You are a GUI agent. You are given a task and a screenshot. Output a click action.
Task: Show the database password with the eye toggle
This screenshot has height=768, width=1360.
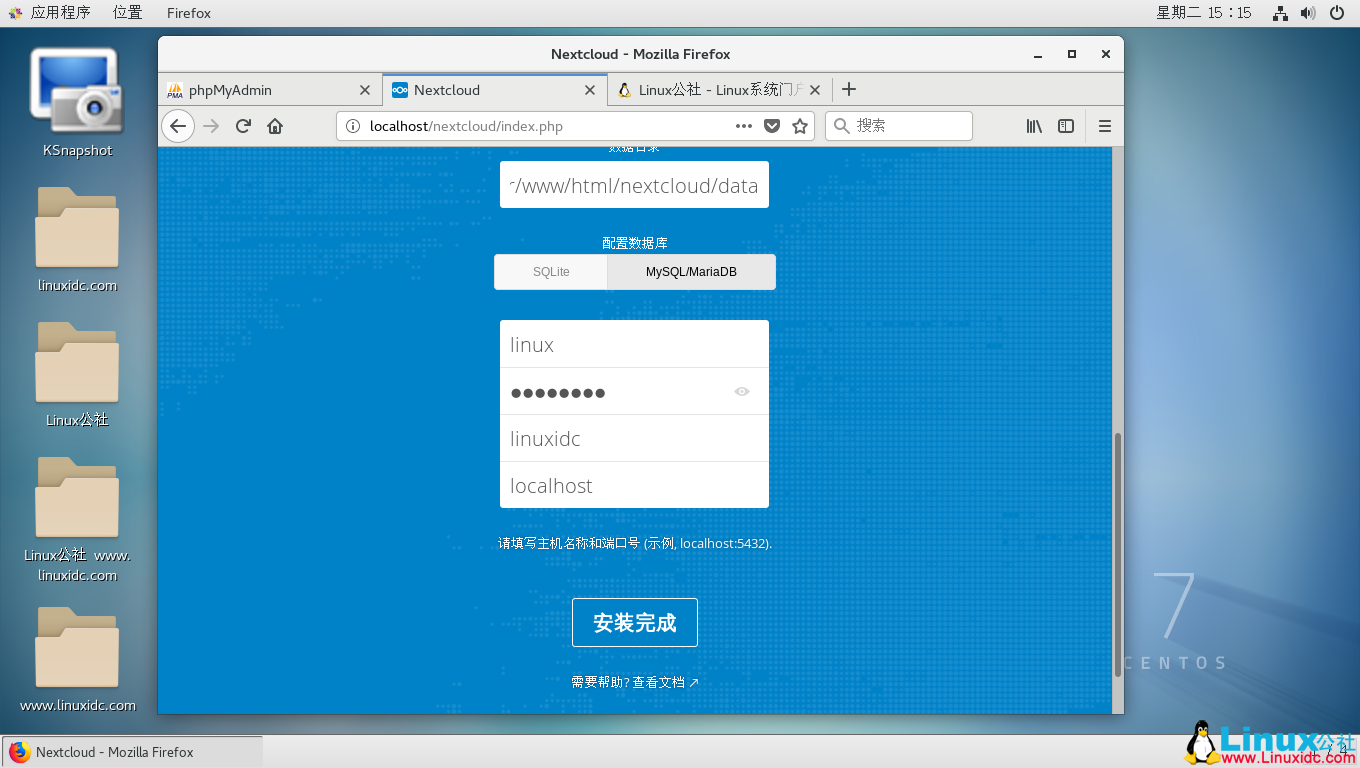pos(742,391)
